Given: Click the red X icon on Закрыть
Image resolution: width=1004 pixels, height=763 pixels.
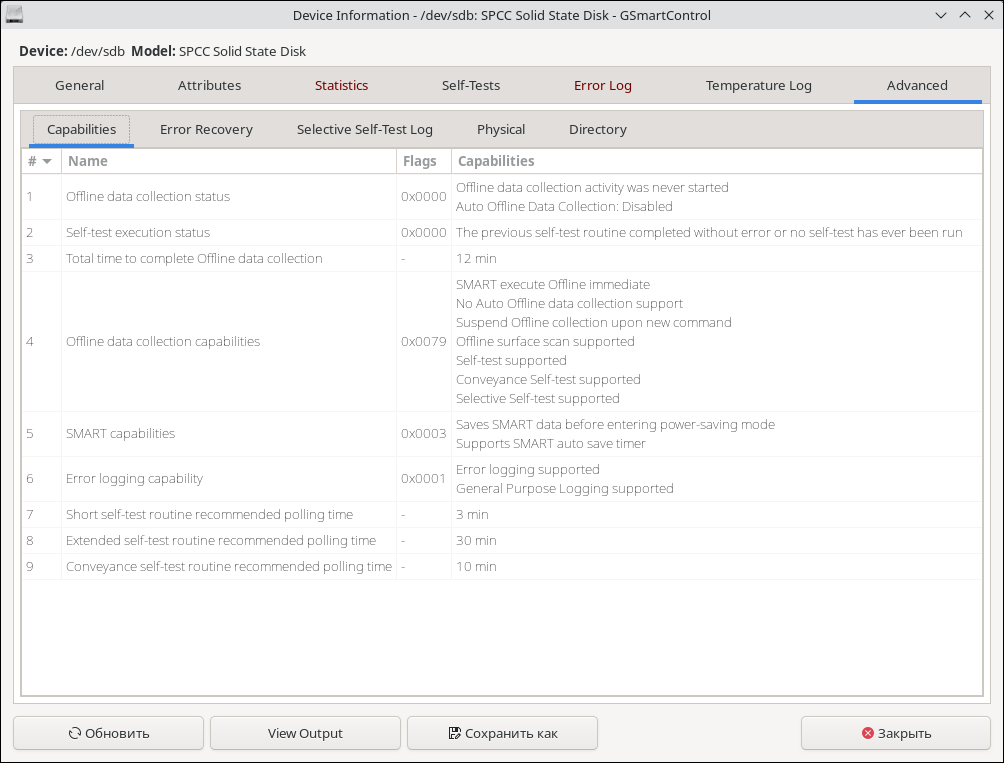Looking at the screenshot, I should click(868, 733).
